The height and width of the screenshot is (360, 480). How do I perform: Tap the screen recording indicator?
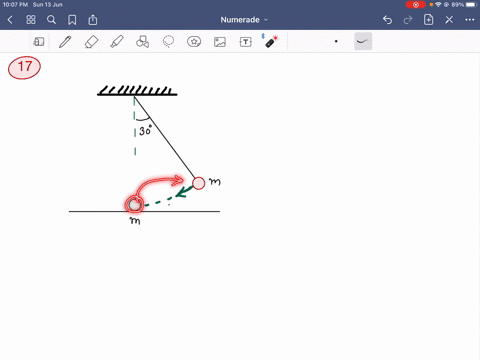coord(415,5)
